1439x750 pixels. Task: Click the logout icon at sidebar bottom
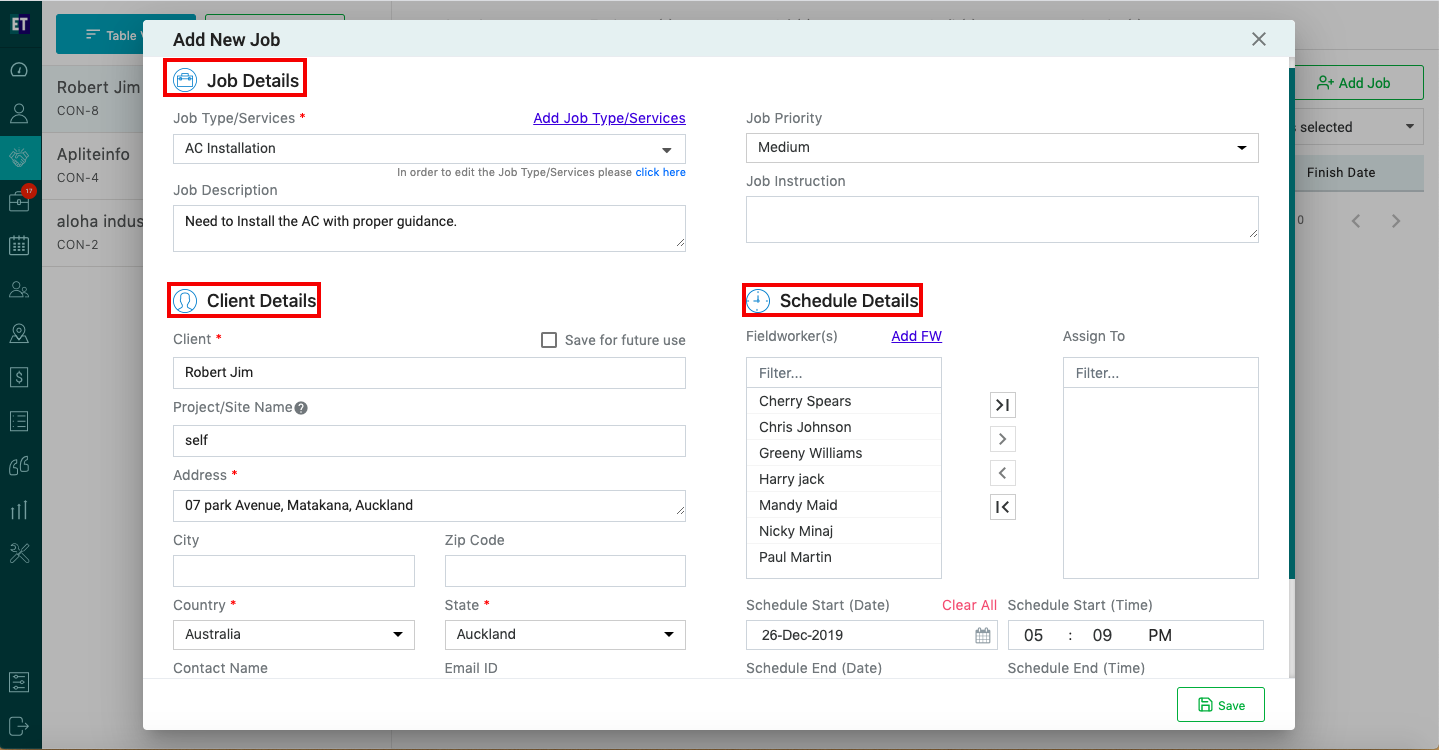coord(19,725)
